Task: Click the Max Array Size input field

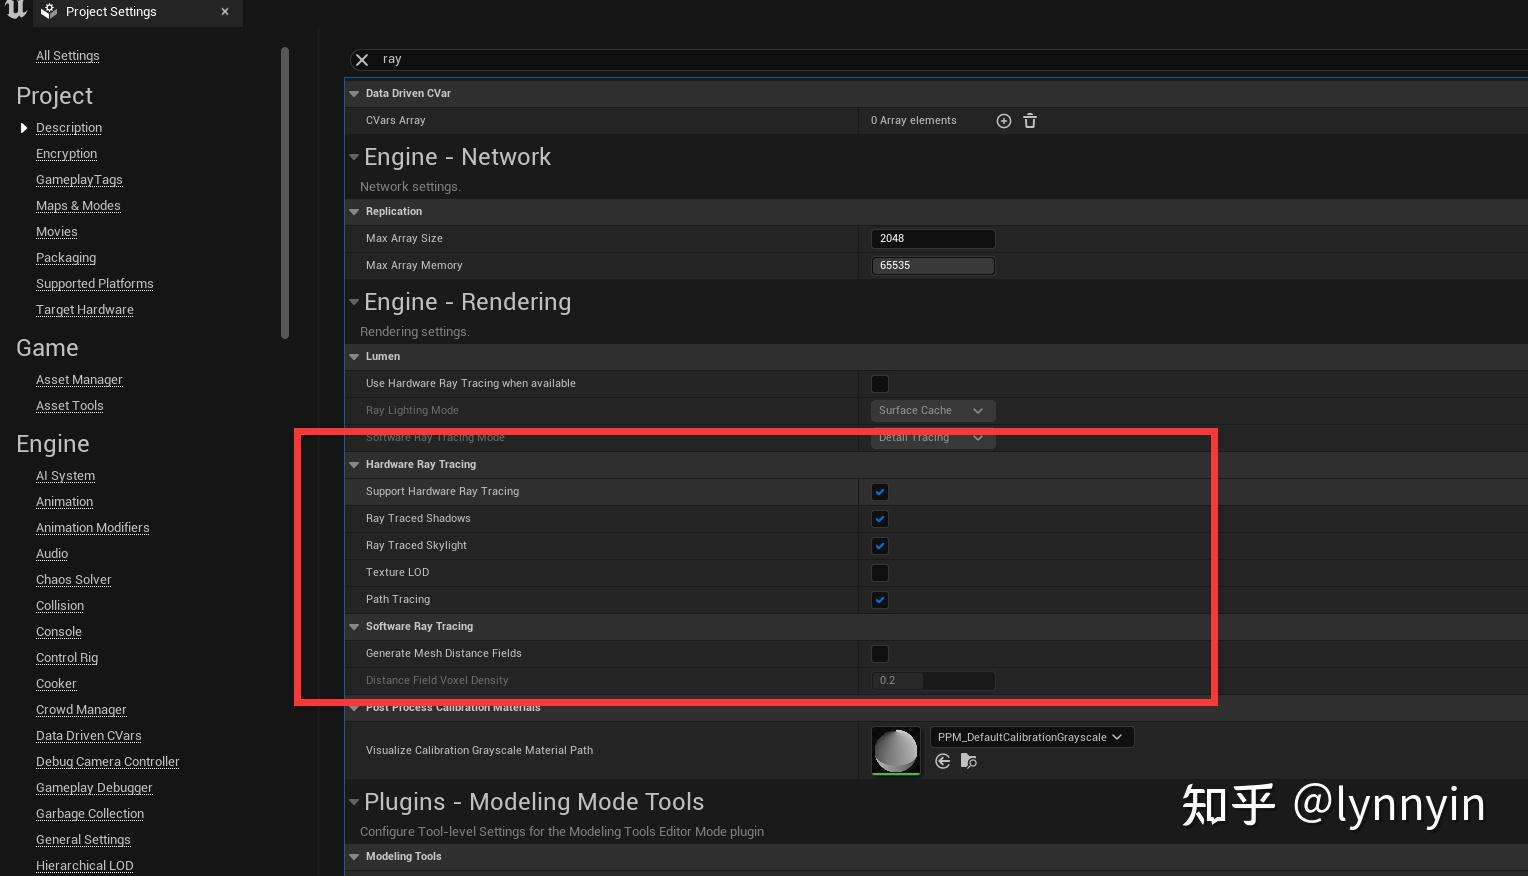Action: [933, 239]
